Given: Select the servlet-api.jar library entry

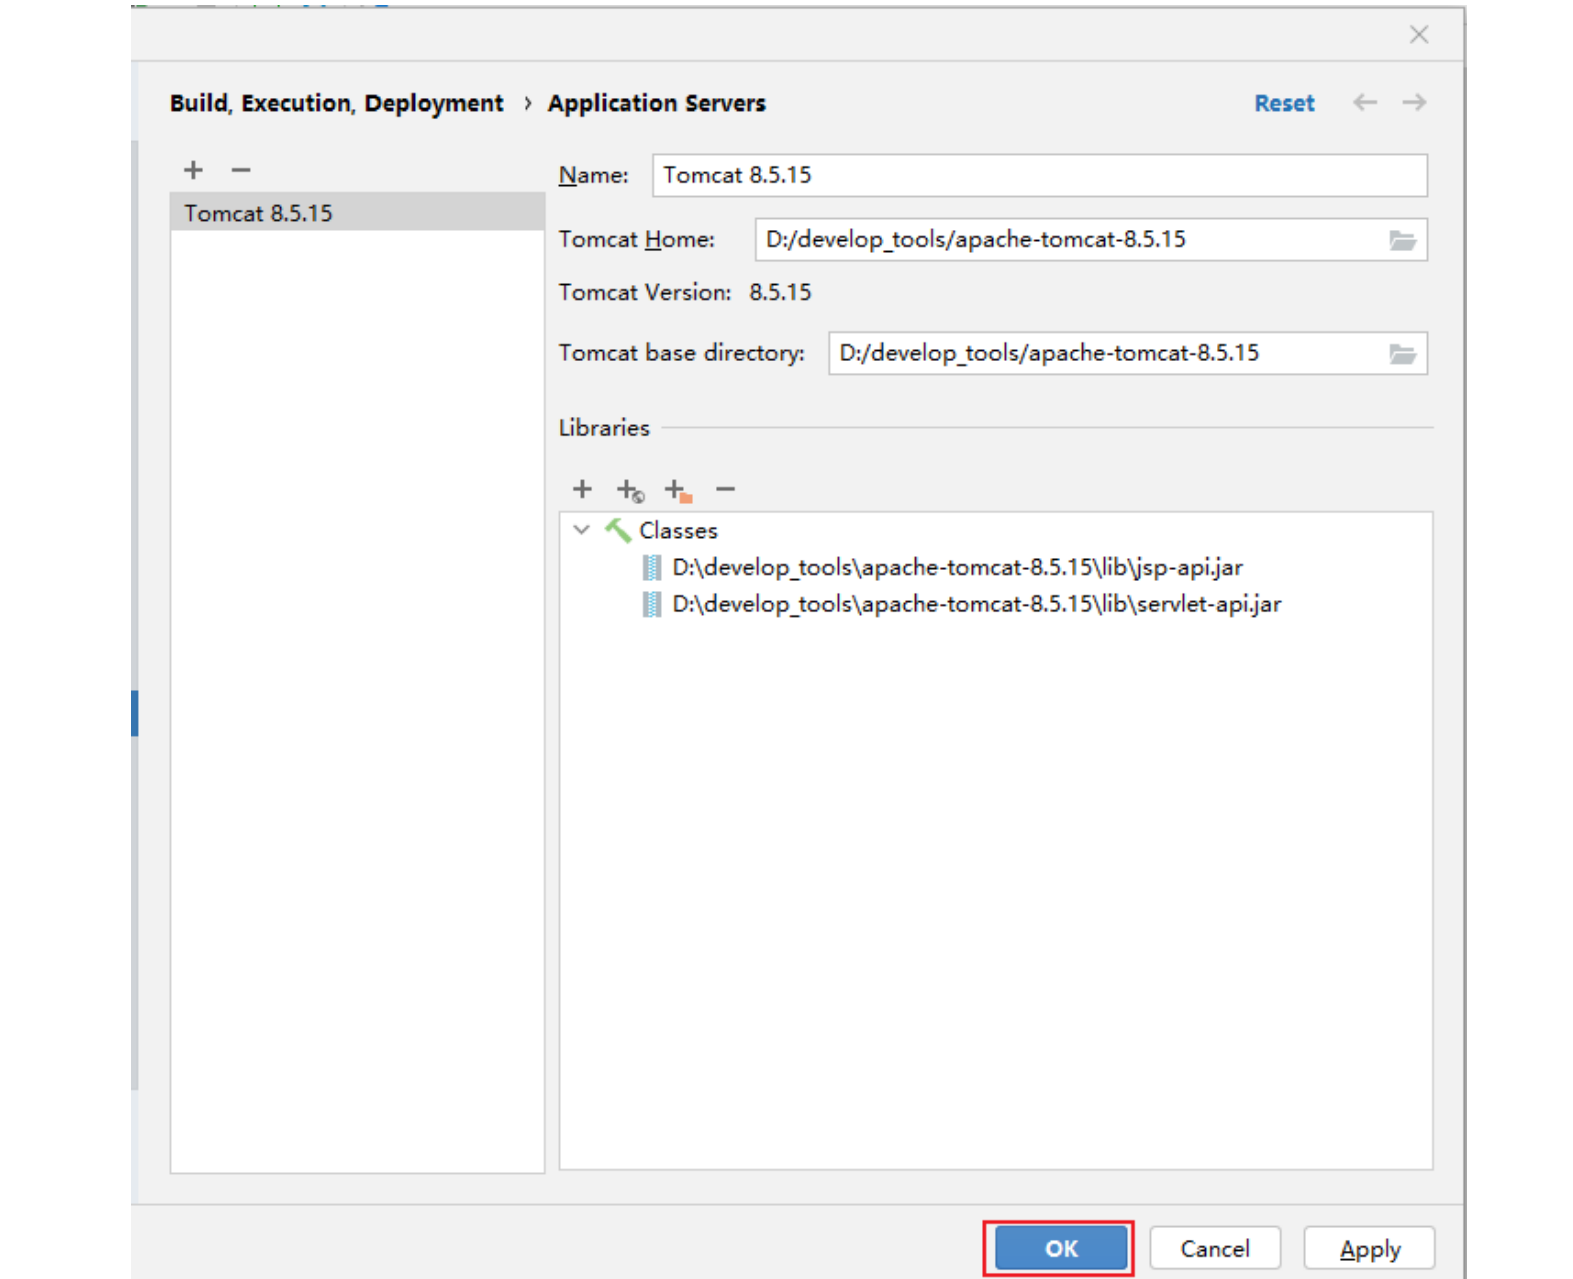Looking at the screenshot, I should [x=976, y=604].
